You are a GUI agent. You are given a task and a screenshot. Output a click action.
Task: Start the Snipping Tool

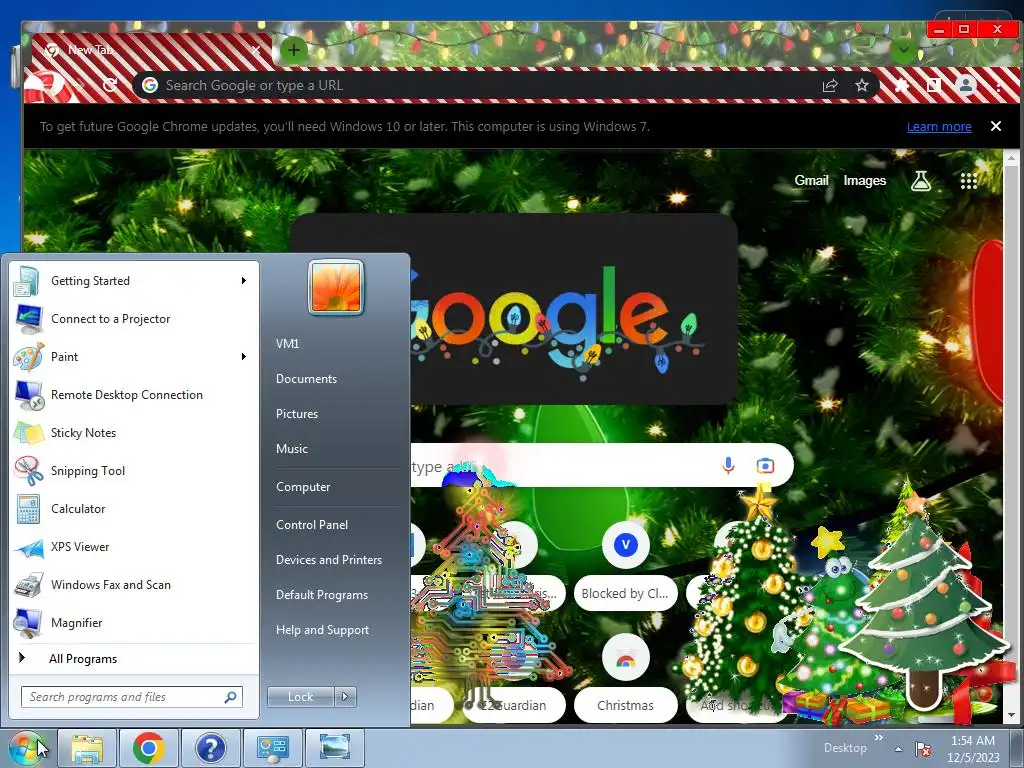[x=134, y=471]
